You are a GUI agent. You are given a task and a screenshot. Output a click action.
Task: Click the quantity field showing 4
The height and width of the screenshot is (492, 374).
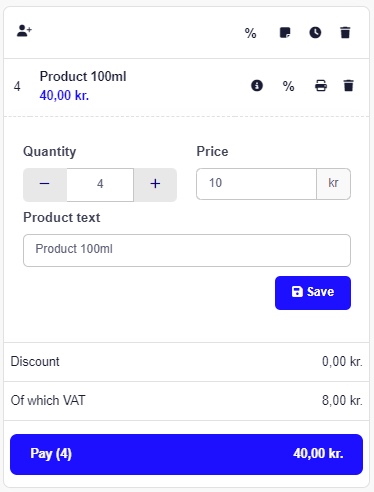(100, 185)
